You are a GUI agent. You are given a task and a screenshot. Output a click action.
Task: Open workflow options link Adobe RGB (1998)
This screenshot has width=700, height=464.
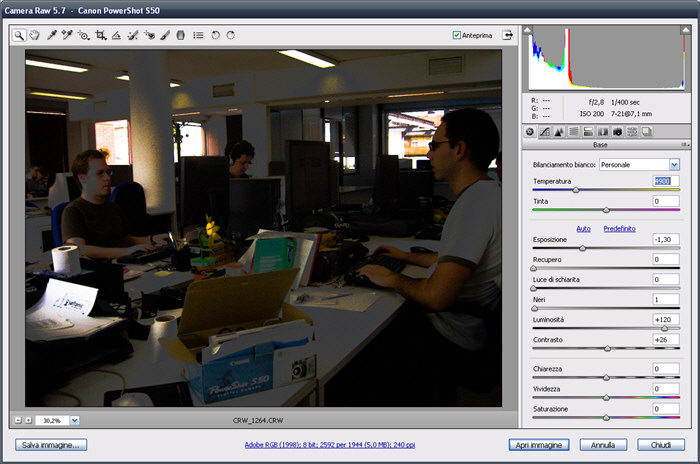(x=329, y=445)
